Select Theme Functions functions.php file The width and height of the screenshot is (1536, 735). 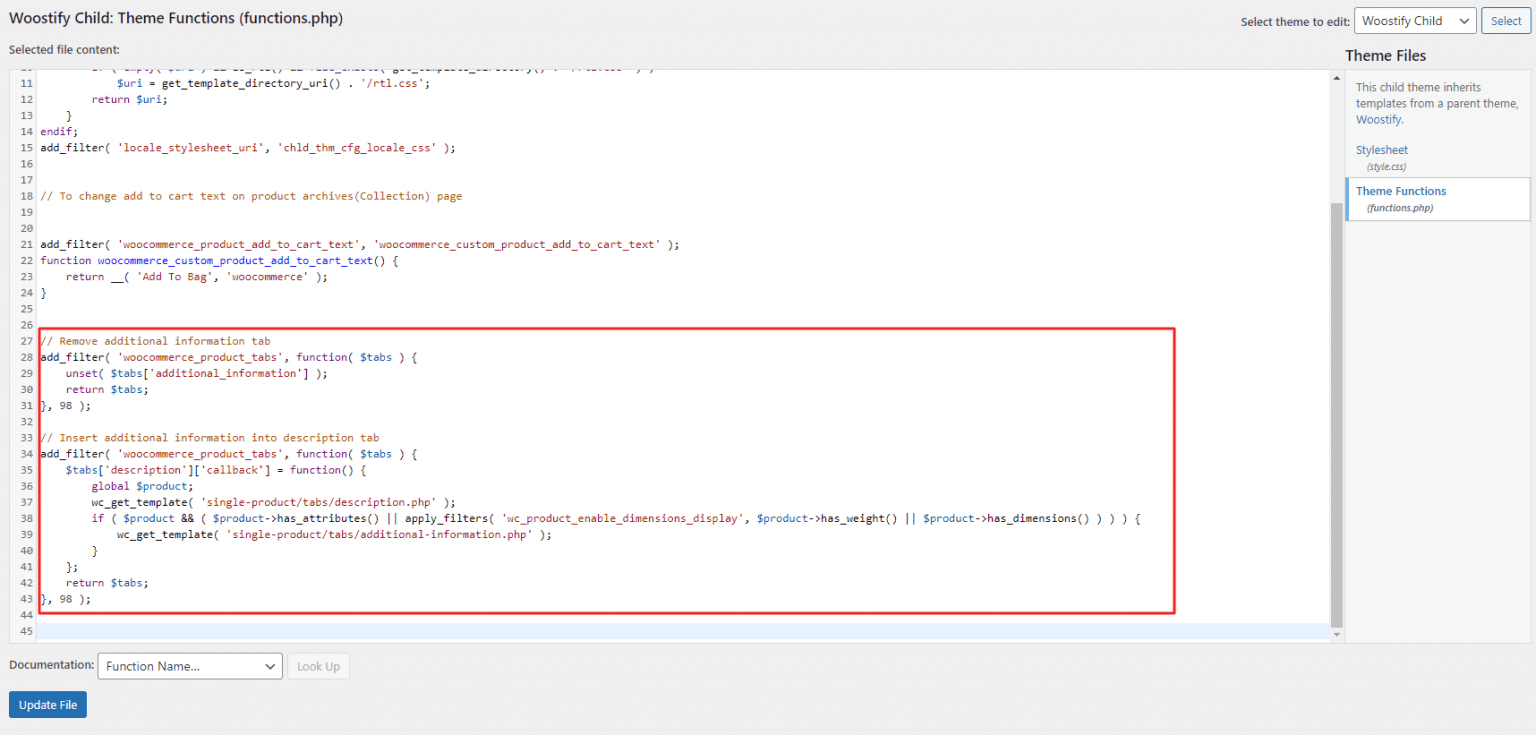click(1437, 199)
